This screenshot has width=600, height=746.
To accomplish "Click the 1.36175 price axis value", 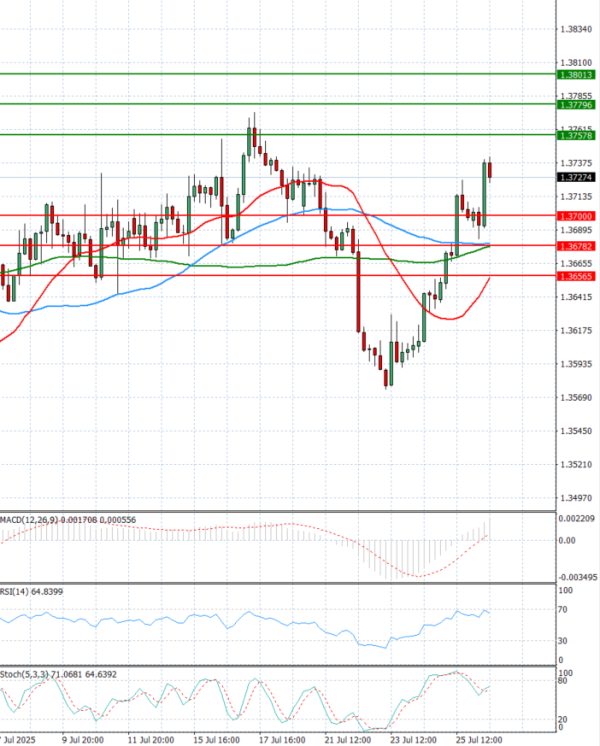I will 576,330.
